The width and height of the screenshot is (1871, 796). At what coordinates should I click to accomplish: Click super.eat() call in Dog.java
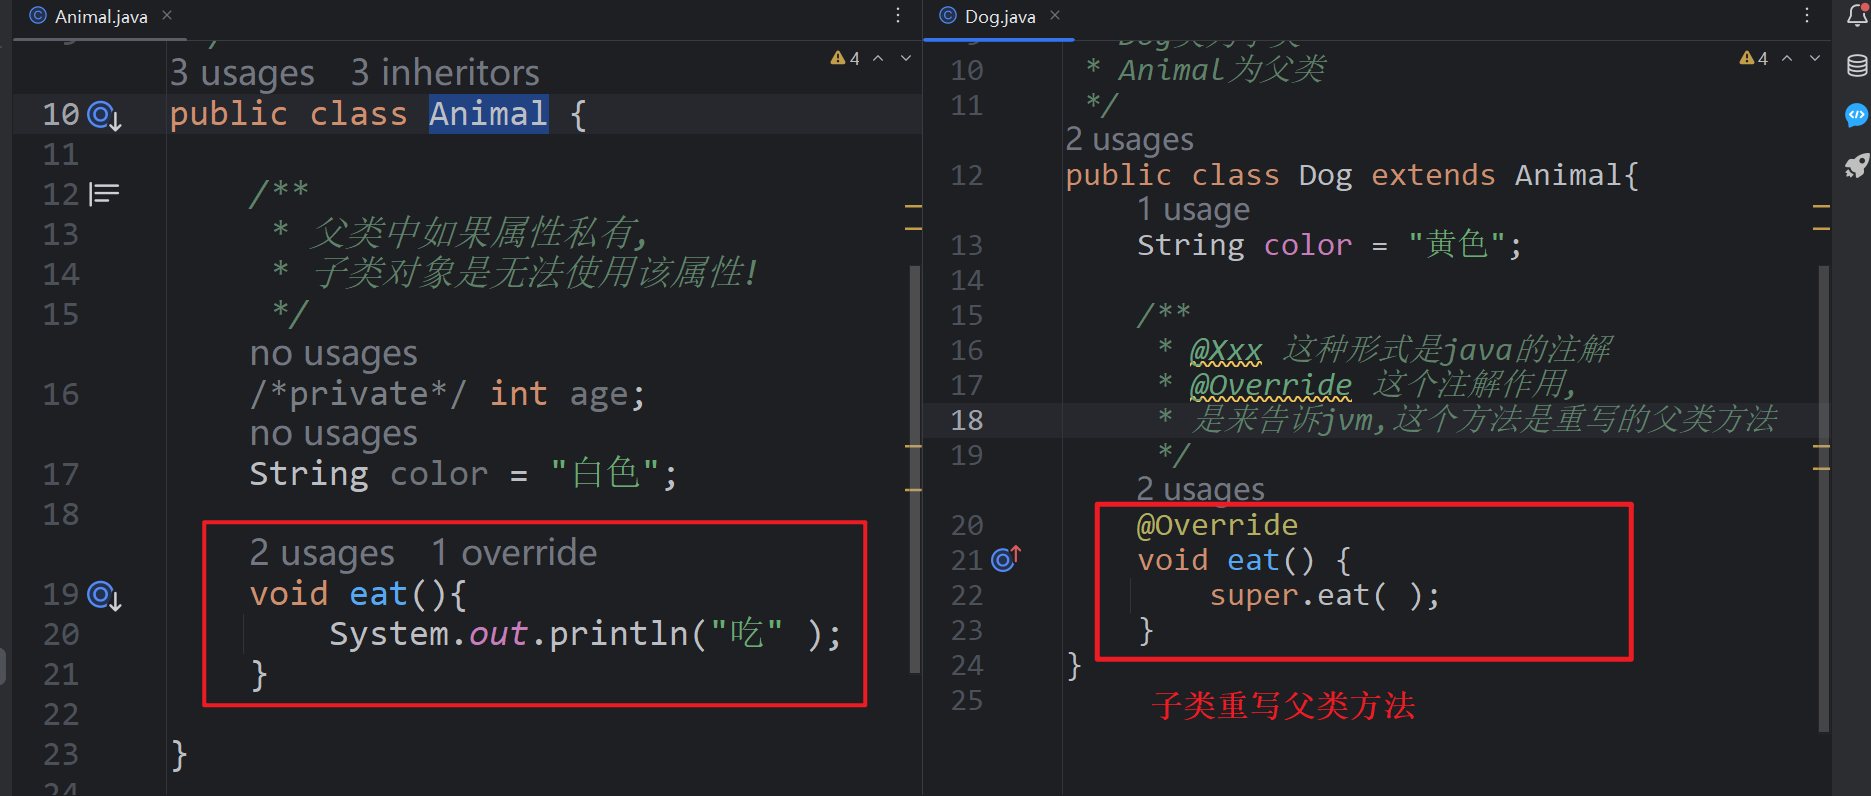[x=1325, y=596]
